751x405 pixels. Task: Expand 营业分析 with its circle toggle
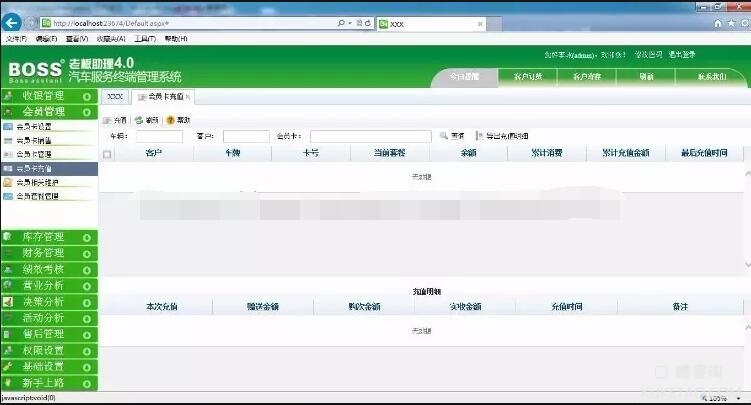pos(87,286)
